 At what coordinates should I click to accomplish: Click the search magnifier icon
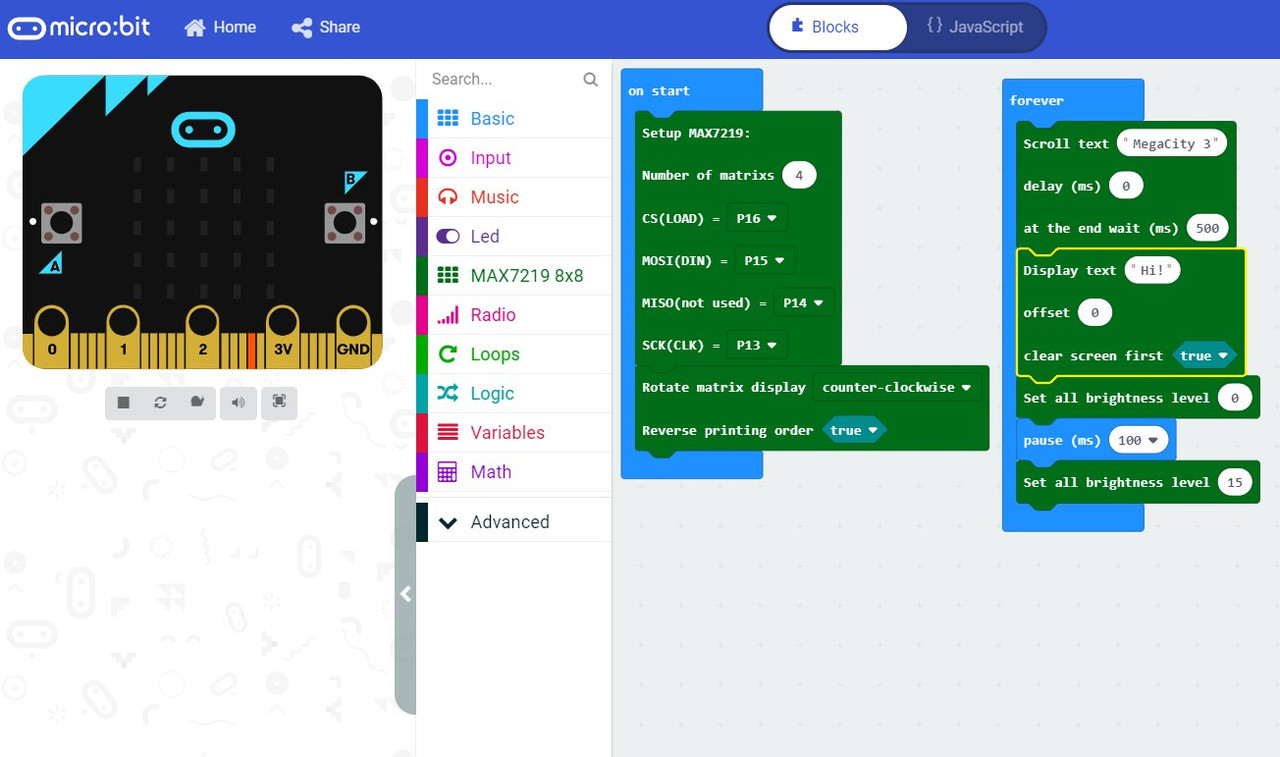pyautogui.click(x=590, y=79)
